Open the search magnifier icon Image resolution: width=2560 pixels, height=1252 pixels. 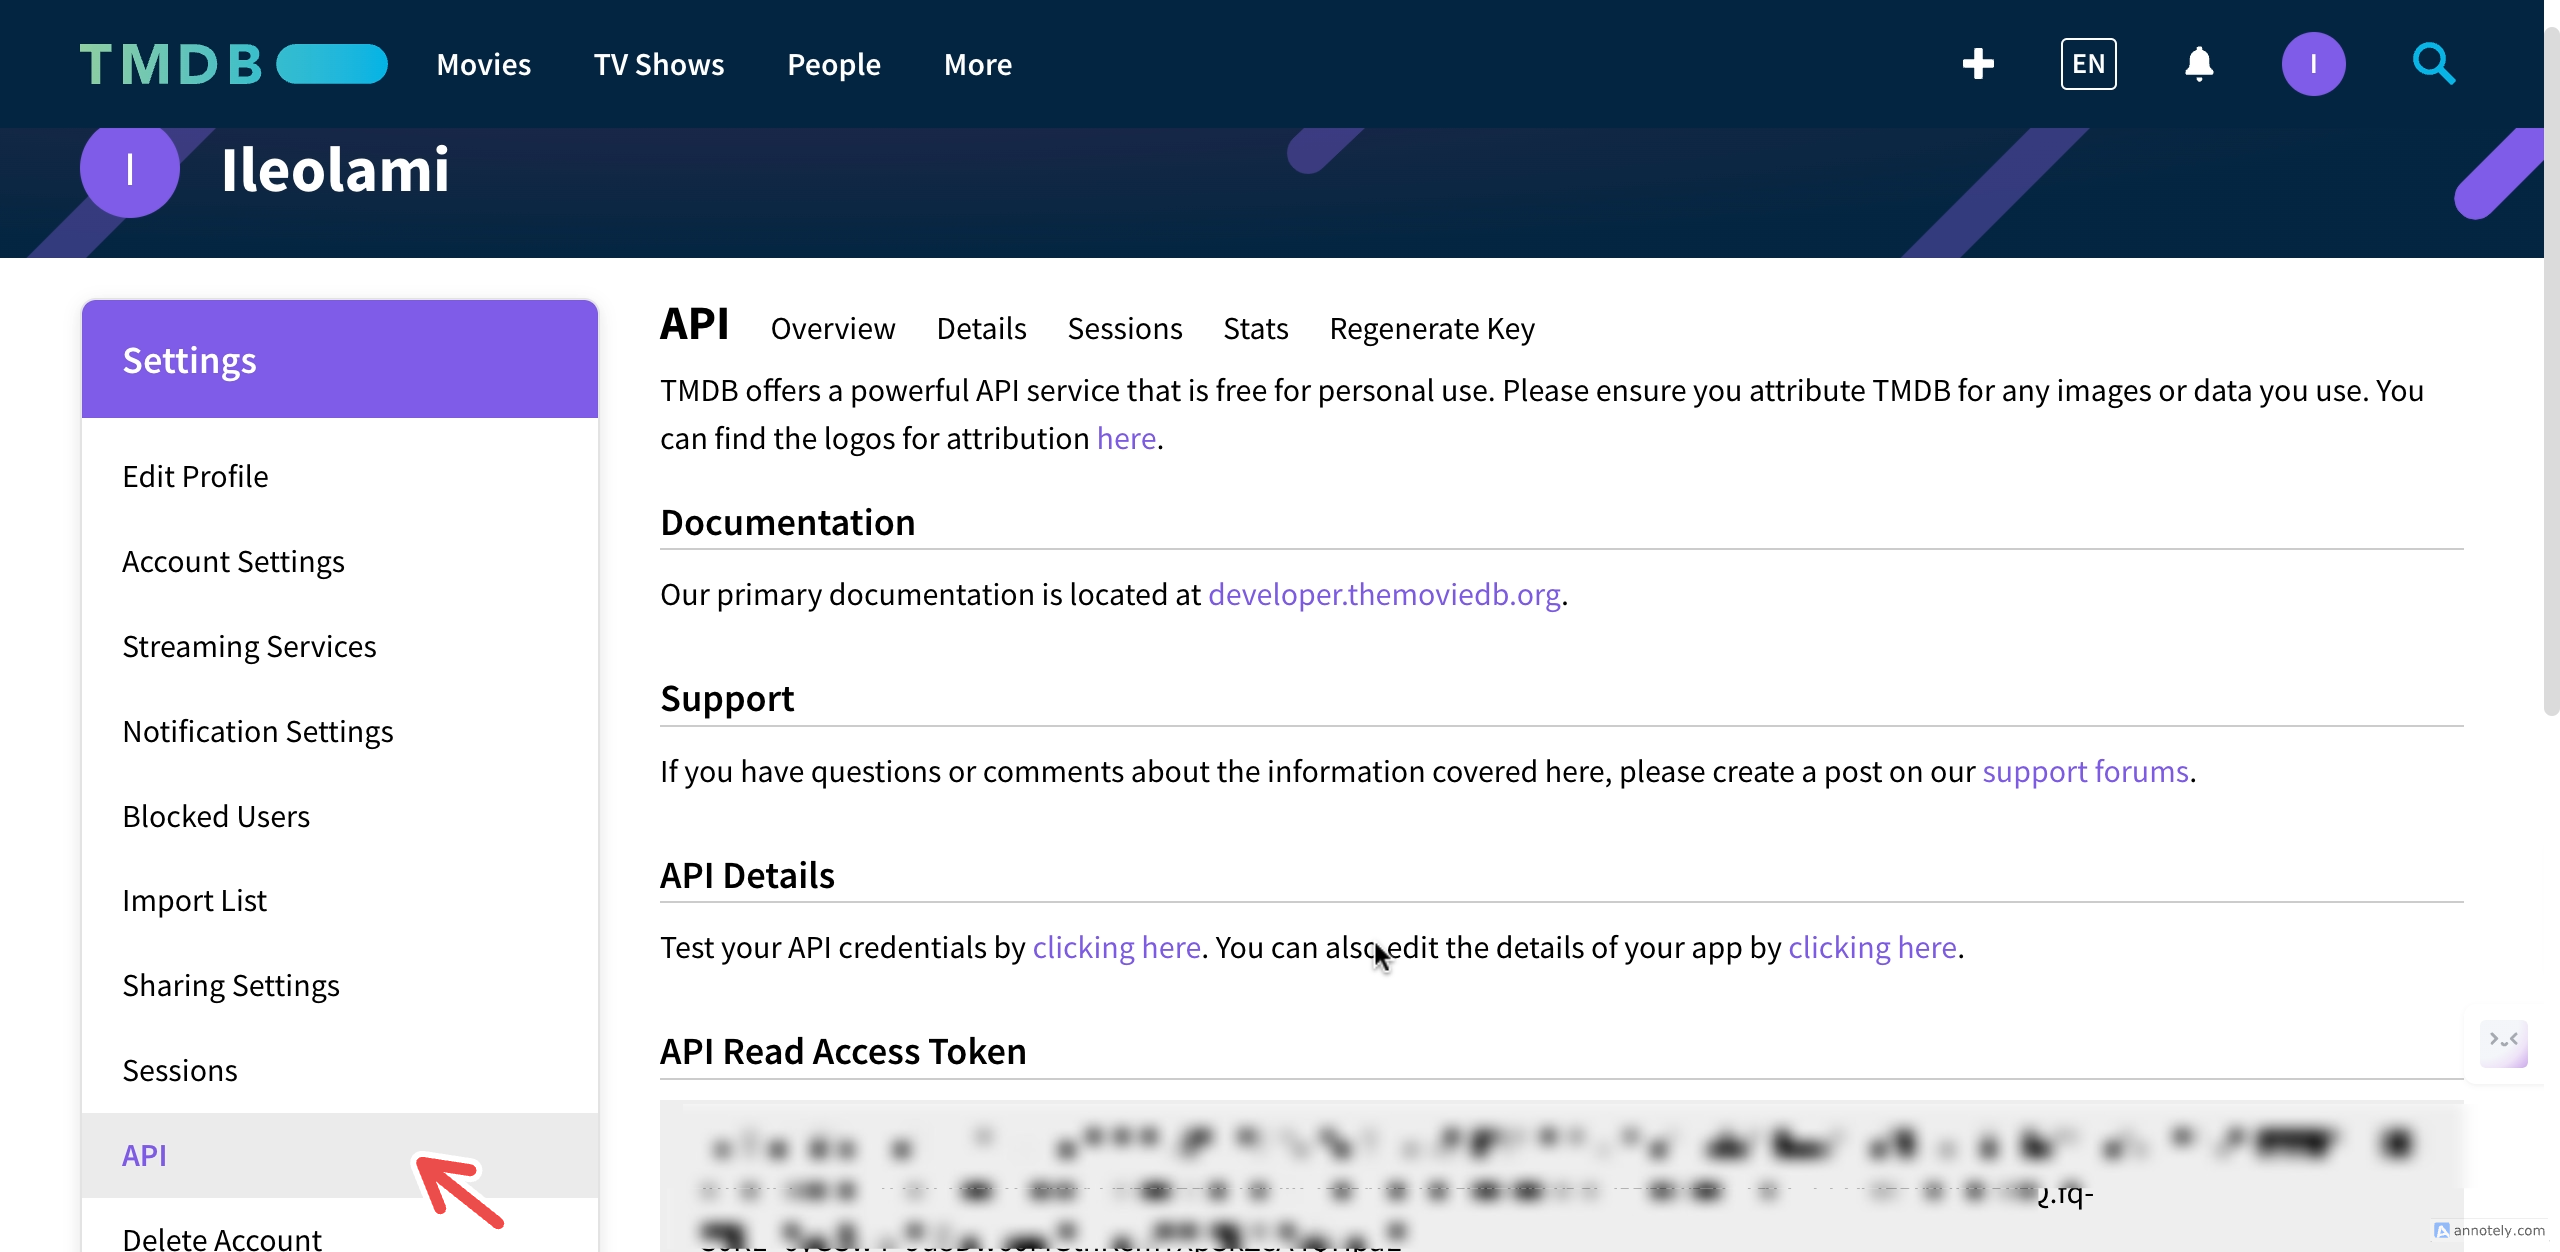click(x=2433, y=64)
